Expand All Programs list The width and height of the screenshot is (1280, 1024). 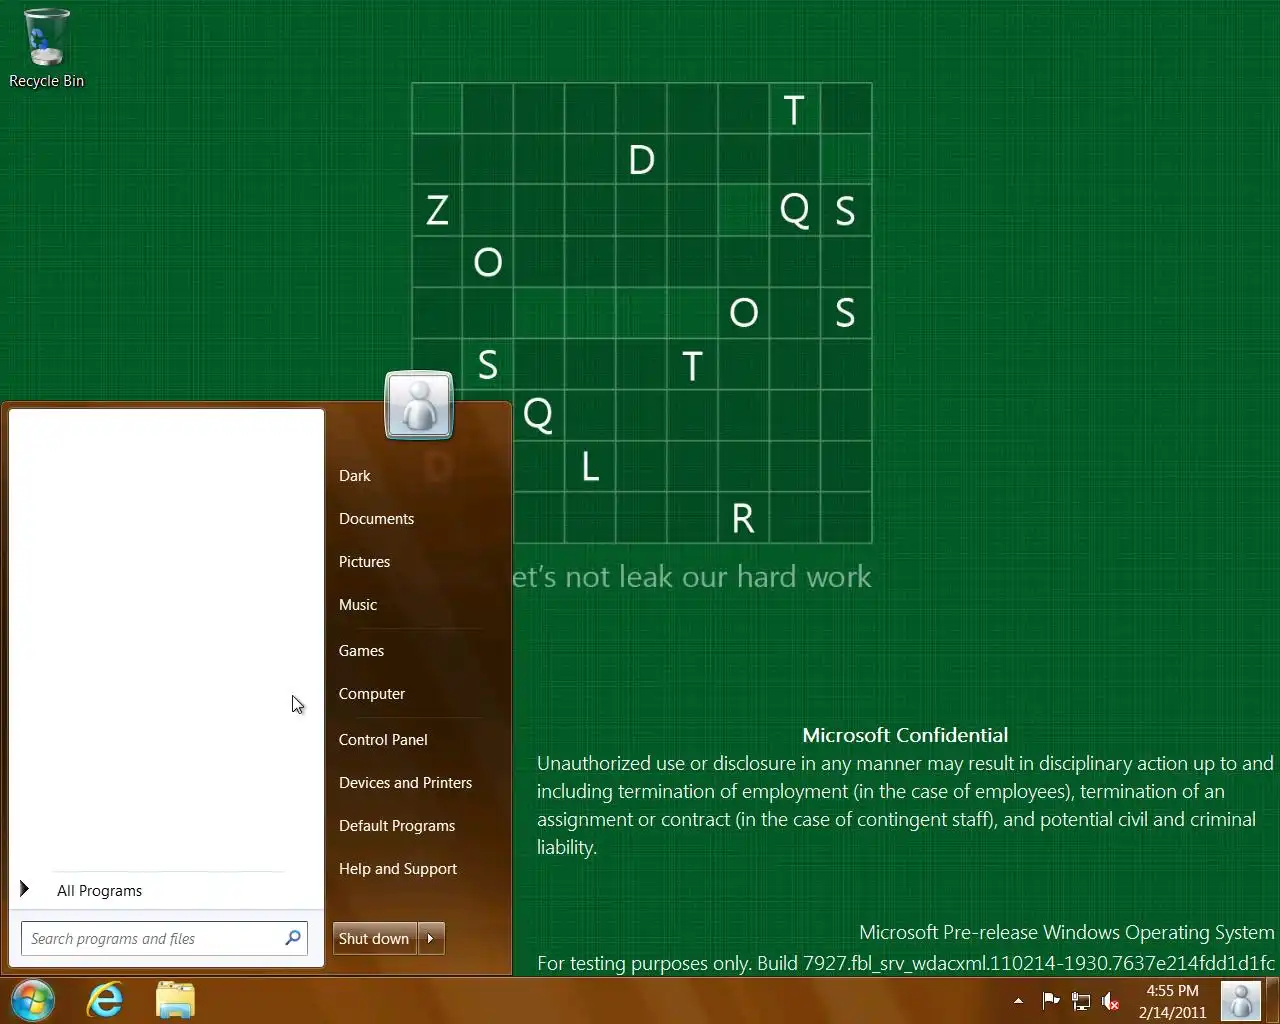[99, 890]
